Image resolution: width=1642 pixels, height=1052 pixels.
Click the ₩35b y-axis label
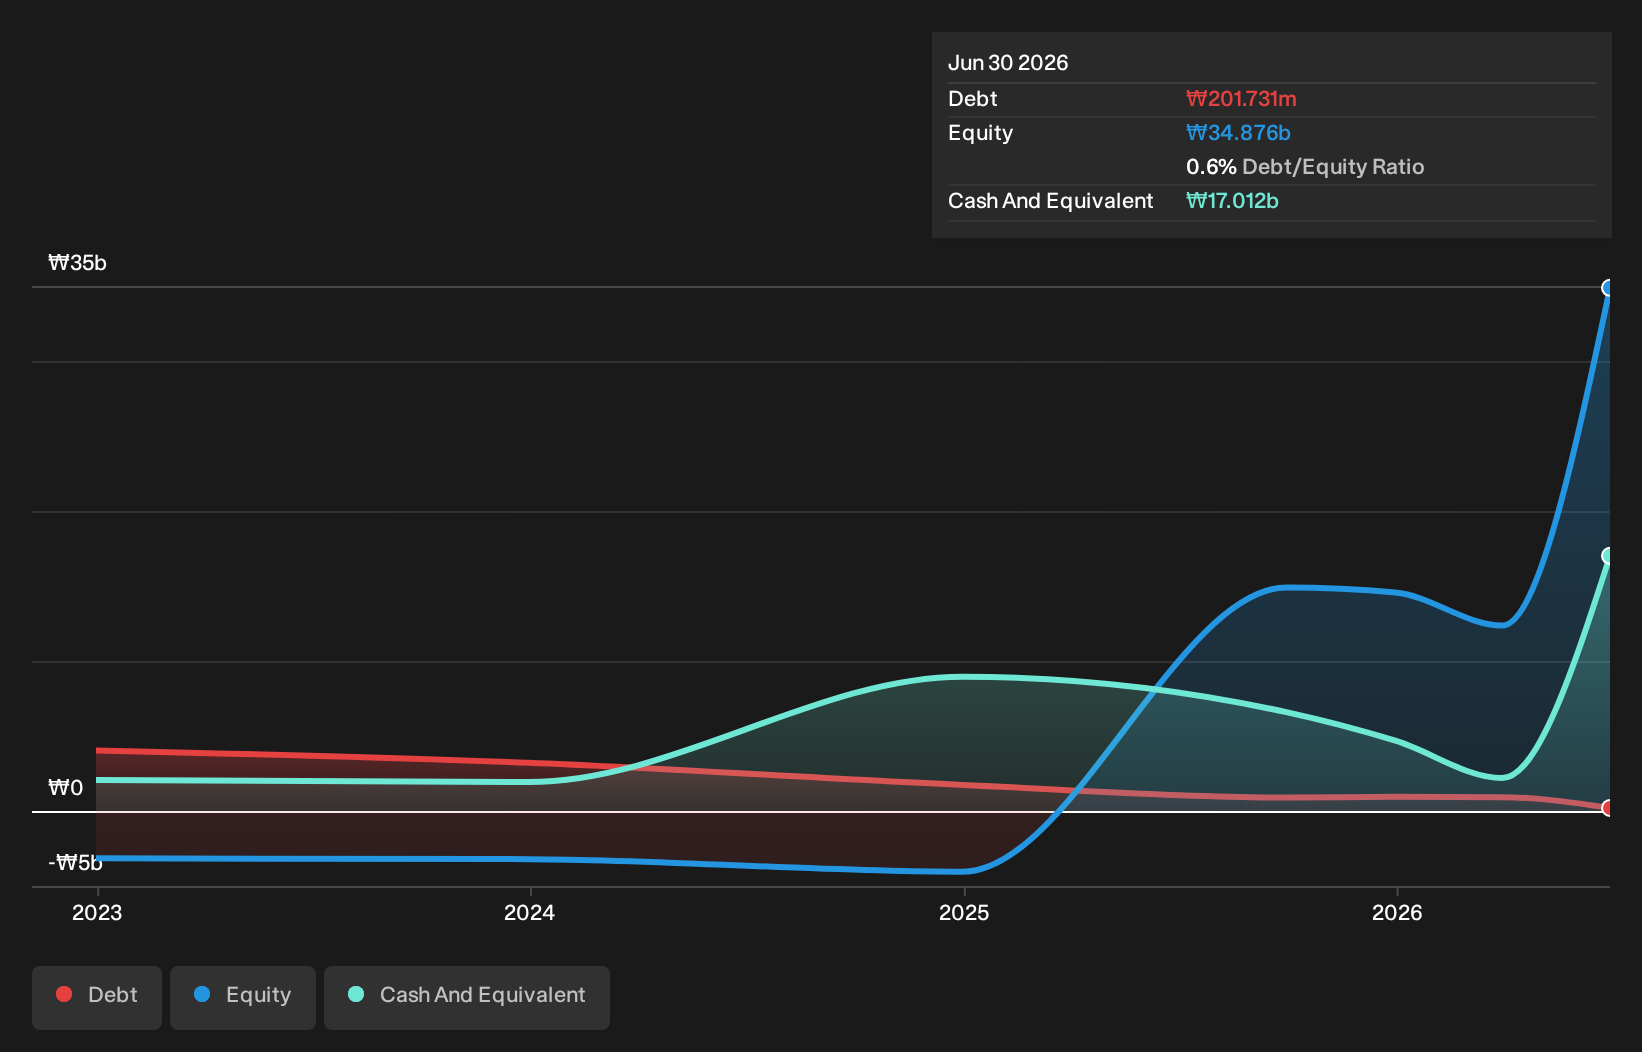coord(77,263)
